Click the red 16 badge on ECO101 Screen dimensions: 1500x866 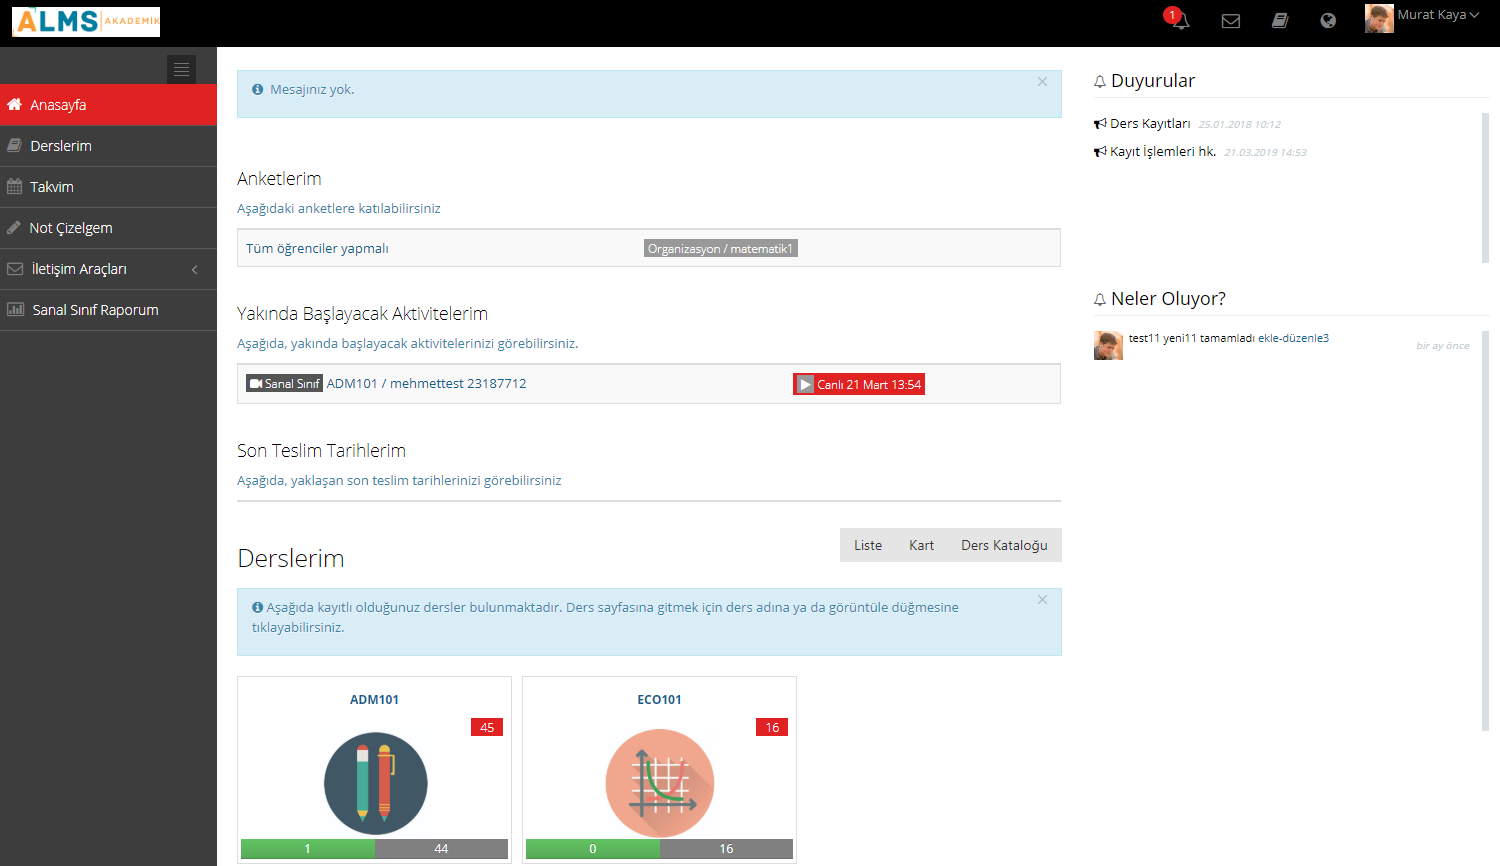click(x=772, y=727)
